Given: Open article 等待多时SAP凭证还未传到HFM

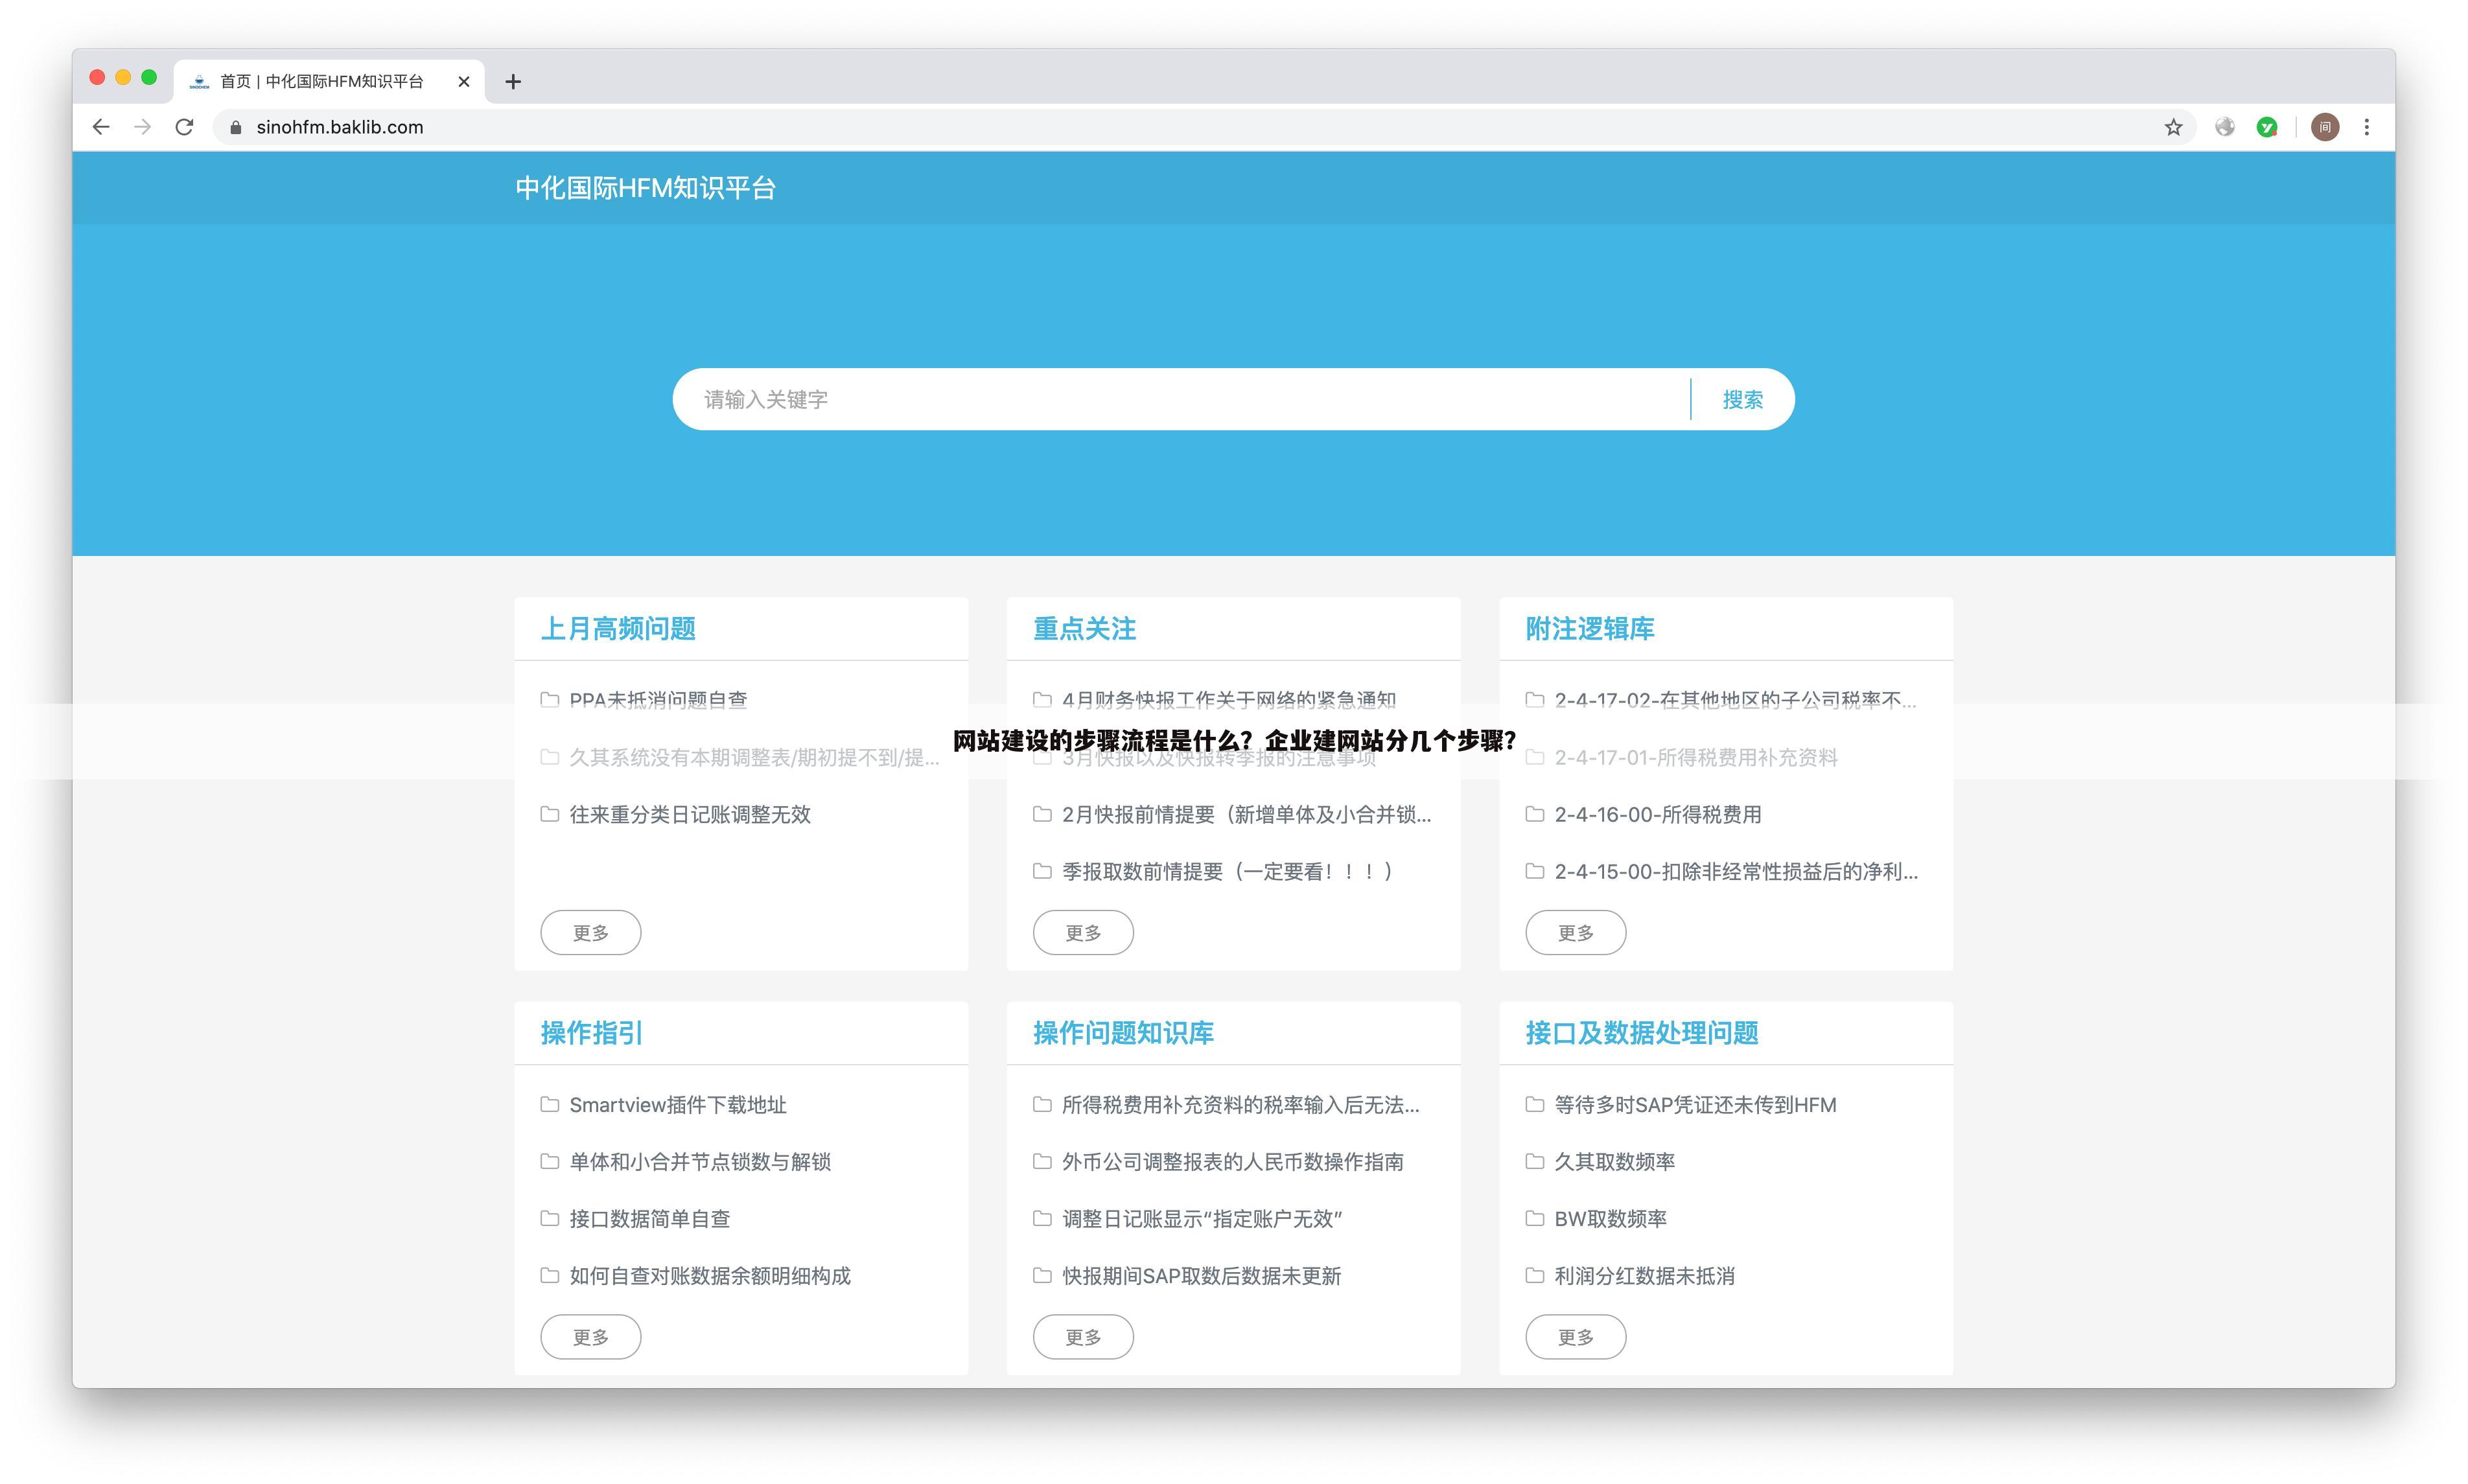Looking at the screenshot, I should 1695,1104.
